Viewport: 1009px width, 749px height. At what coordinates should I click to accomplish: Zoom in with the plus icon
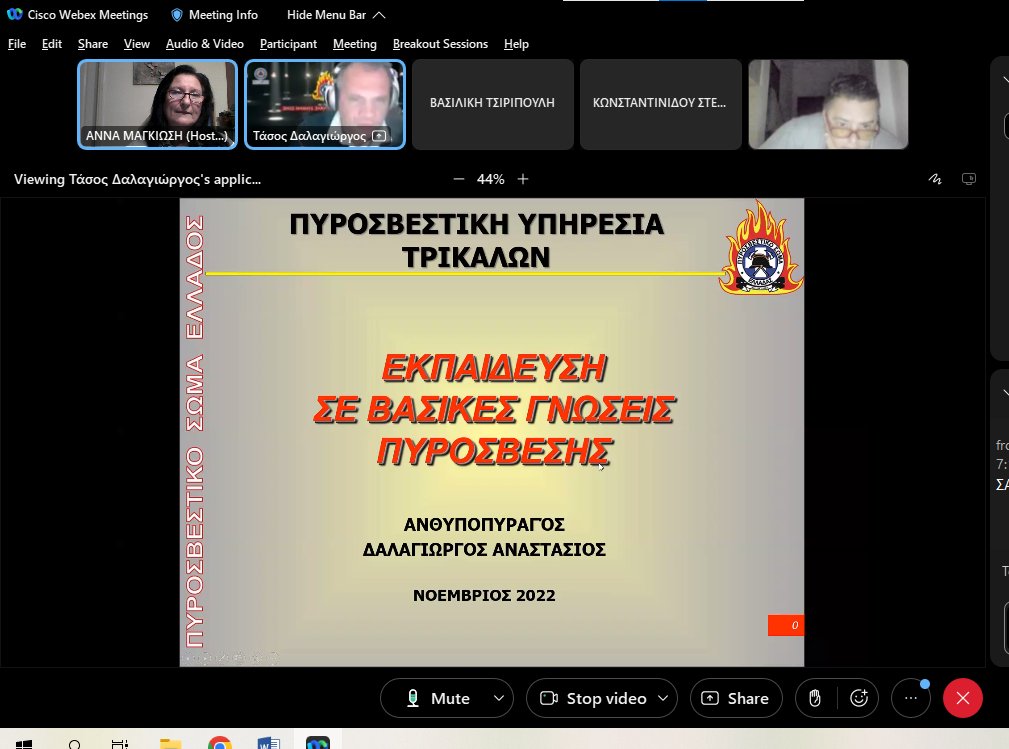pyautogui.click(x=523, y=179)
